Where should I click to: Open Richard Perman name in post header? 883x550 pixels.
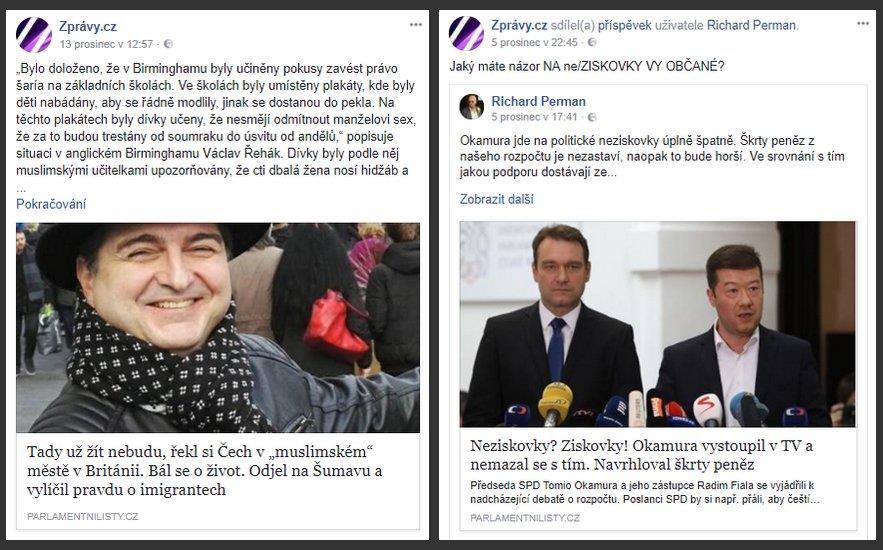tap(751, 25)
